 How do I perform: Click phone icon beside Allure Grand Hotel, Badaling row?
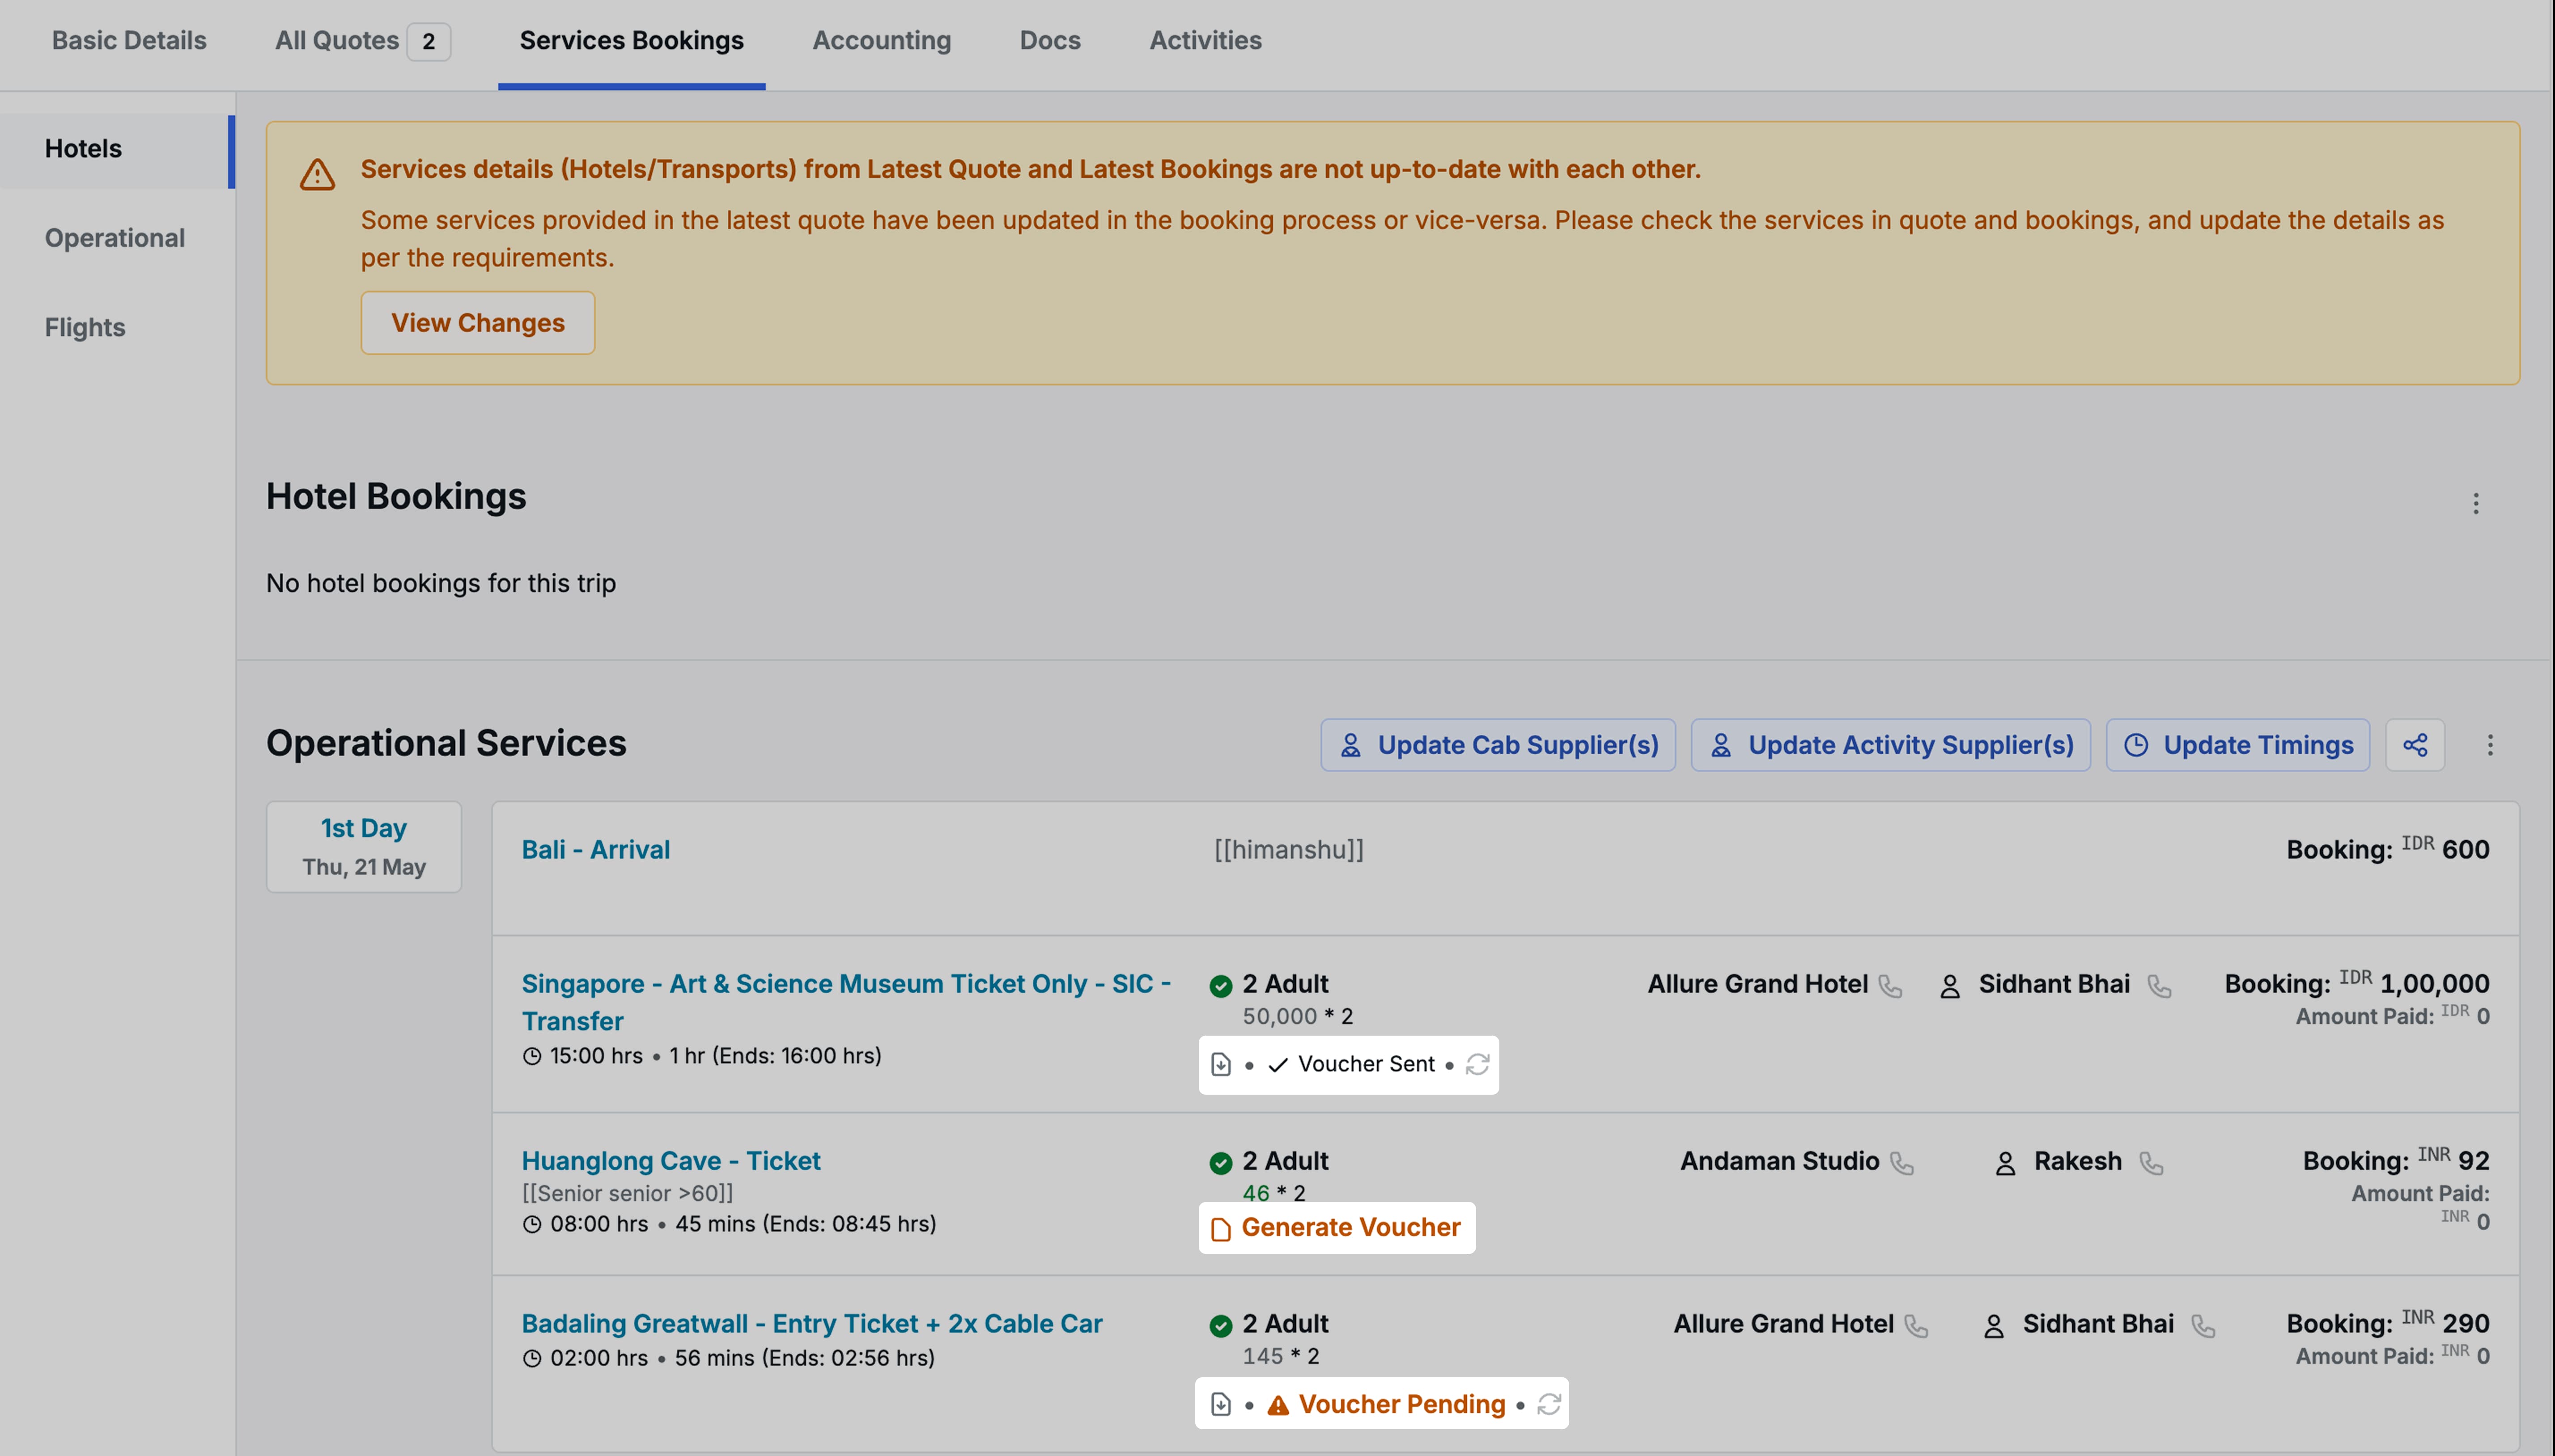point(1916,1326)
